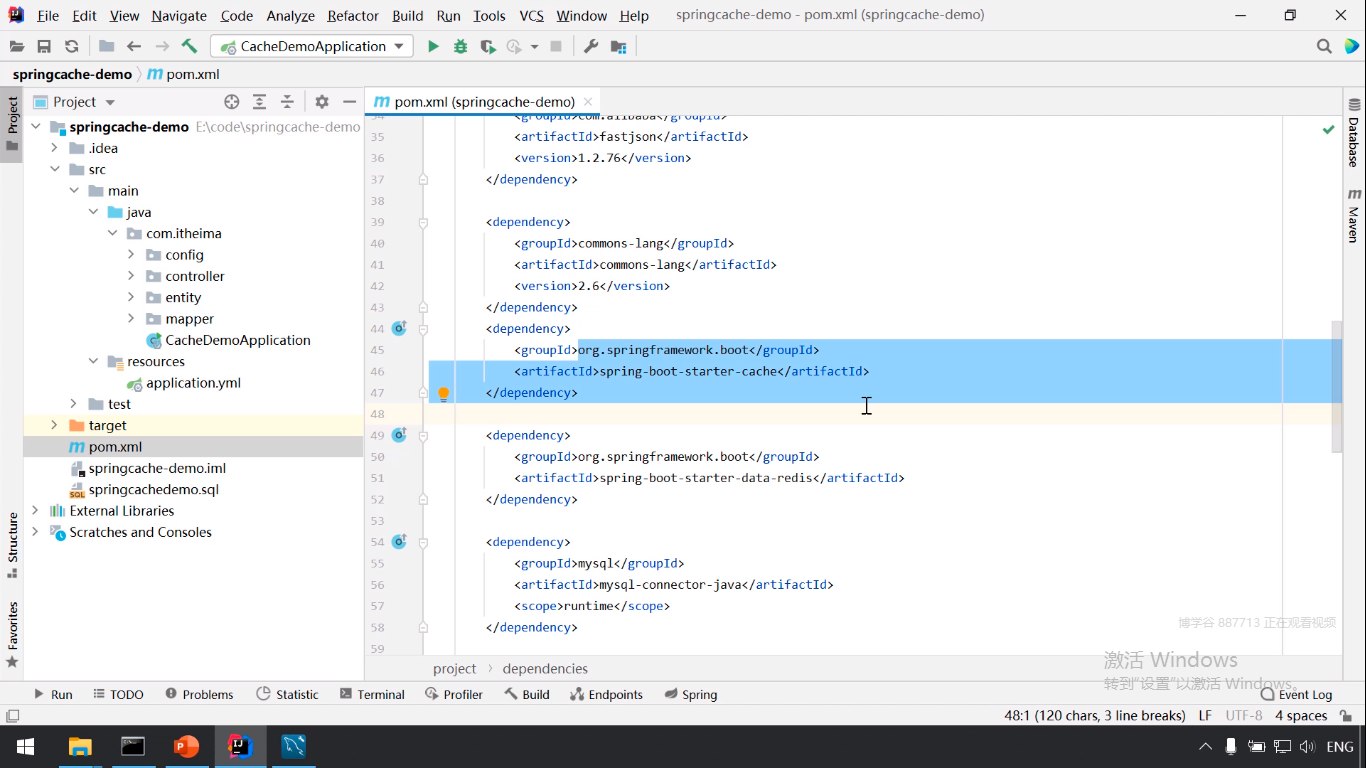Expand all in Project panel
Screen dimensions: 1366x768
pyautogui.click(x=259, y=101)
